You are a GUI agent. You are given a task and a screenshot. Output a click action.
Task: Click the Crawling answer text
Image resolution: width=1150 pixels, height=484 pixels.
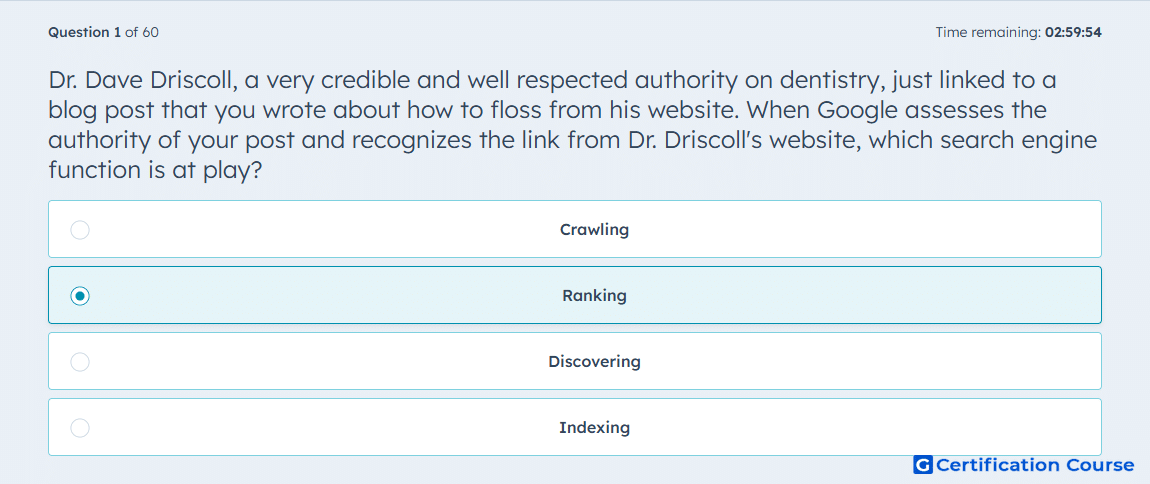click(x=594, y=230)
